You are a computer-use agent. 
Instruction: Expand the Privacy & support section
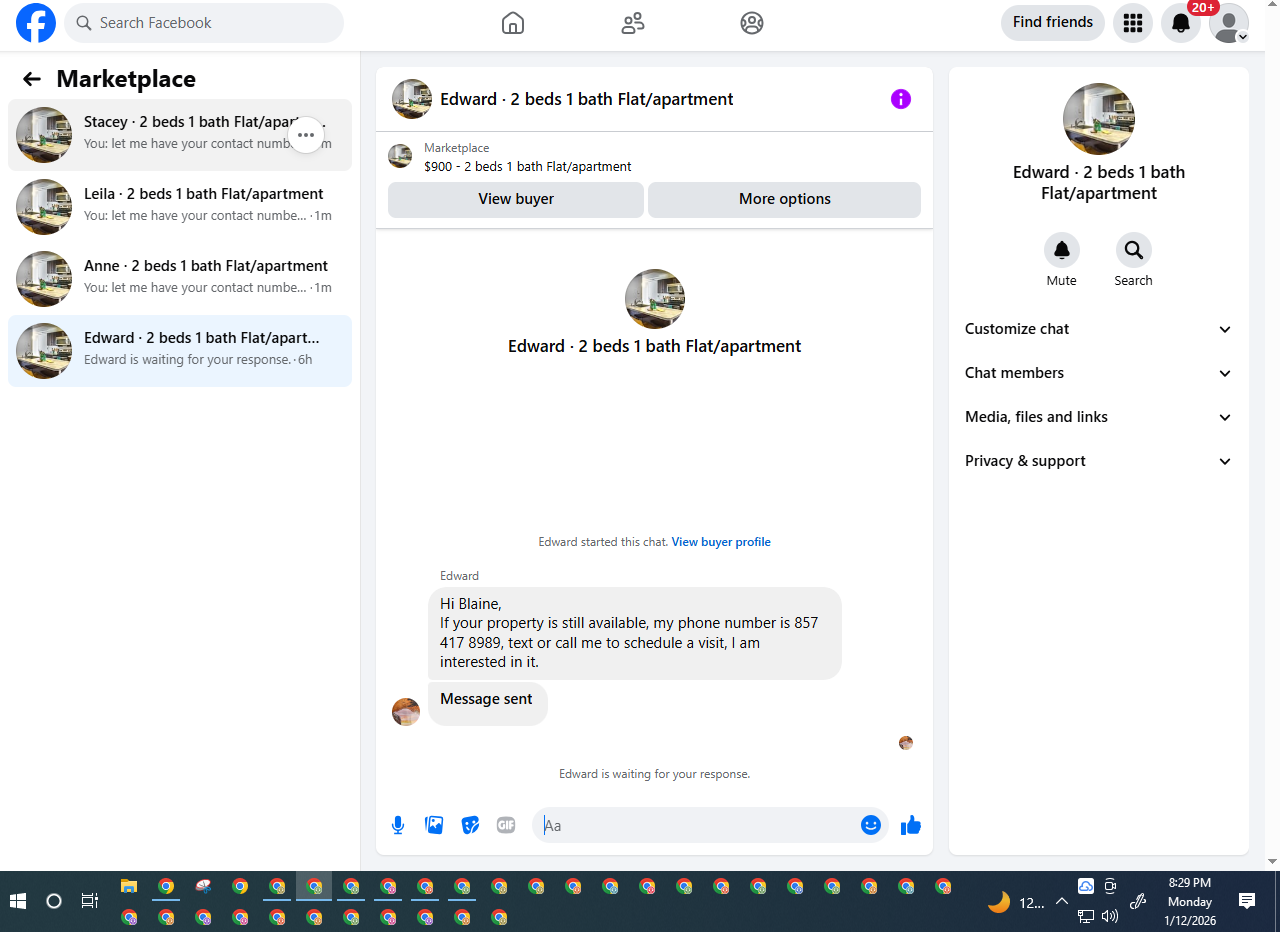[x=1099, y=461]
